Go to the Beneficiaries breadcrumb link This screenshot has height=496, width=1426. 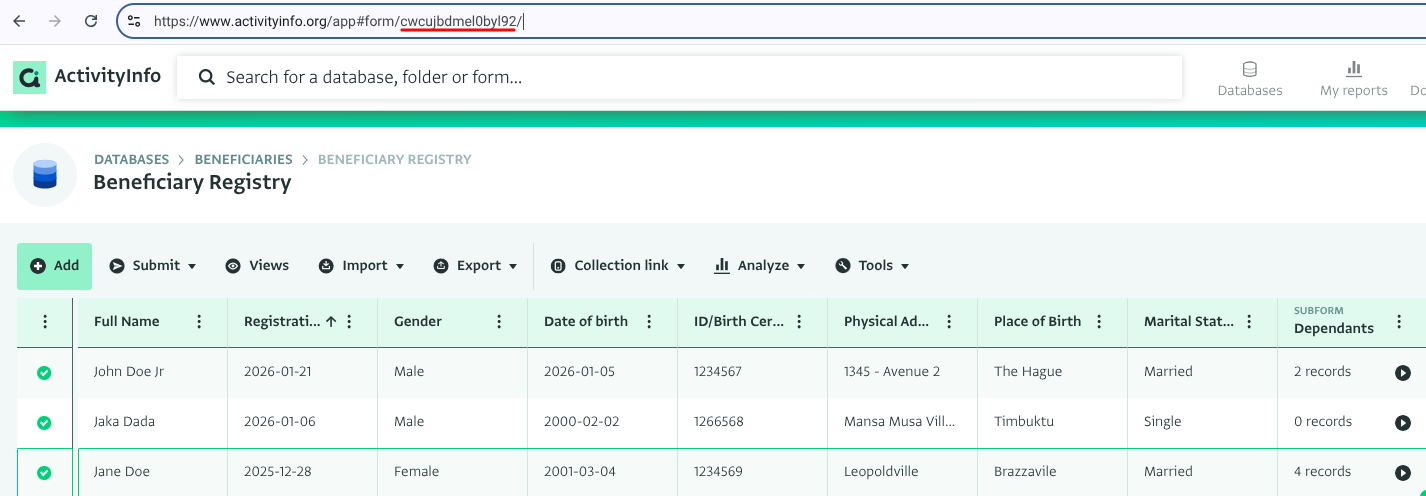point(243,159)
